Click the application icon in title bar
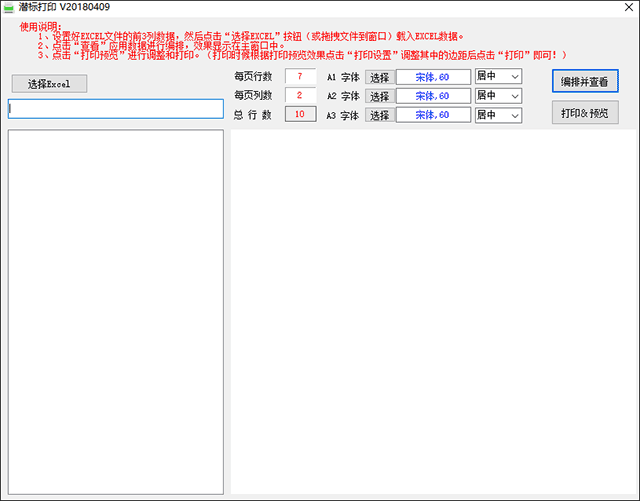The image size is (640, 501). click(x=9, y=7)
